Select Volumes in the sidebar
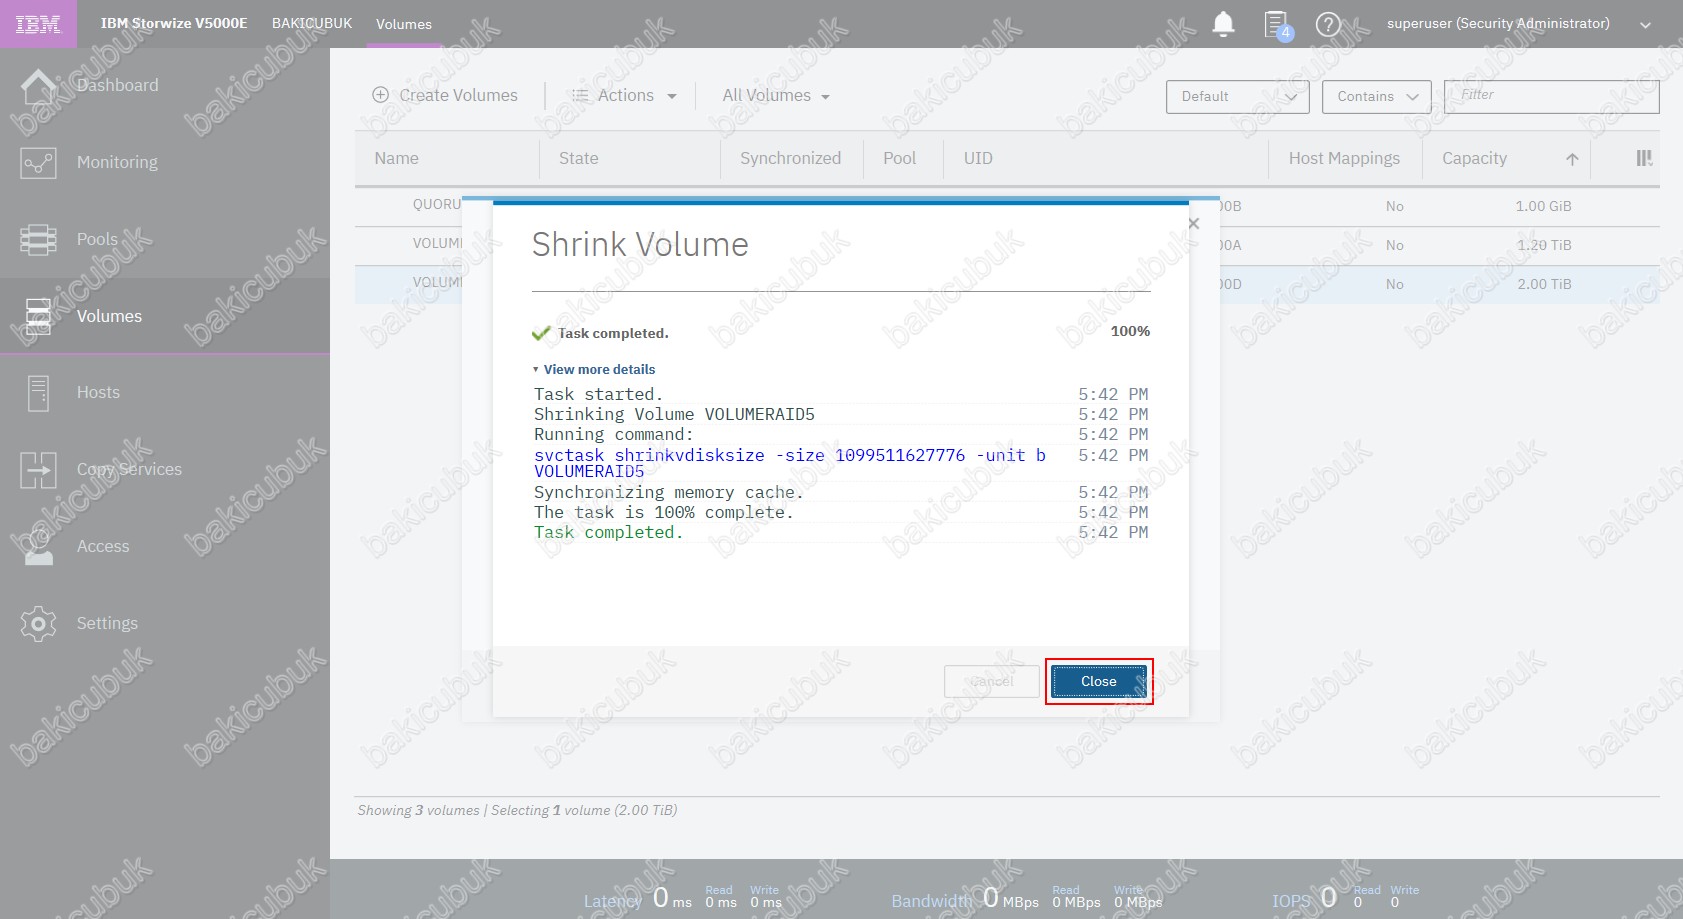1683x919 pixels. [x=165, y=316]
